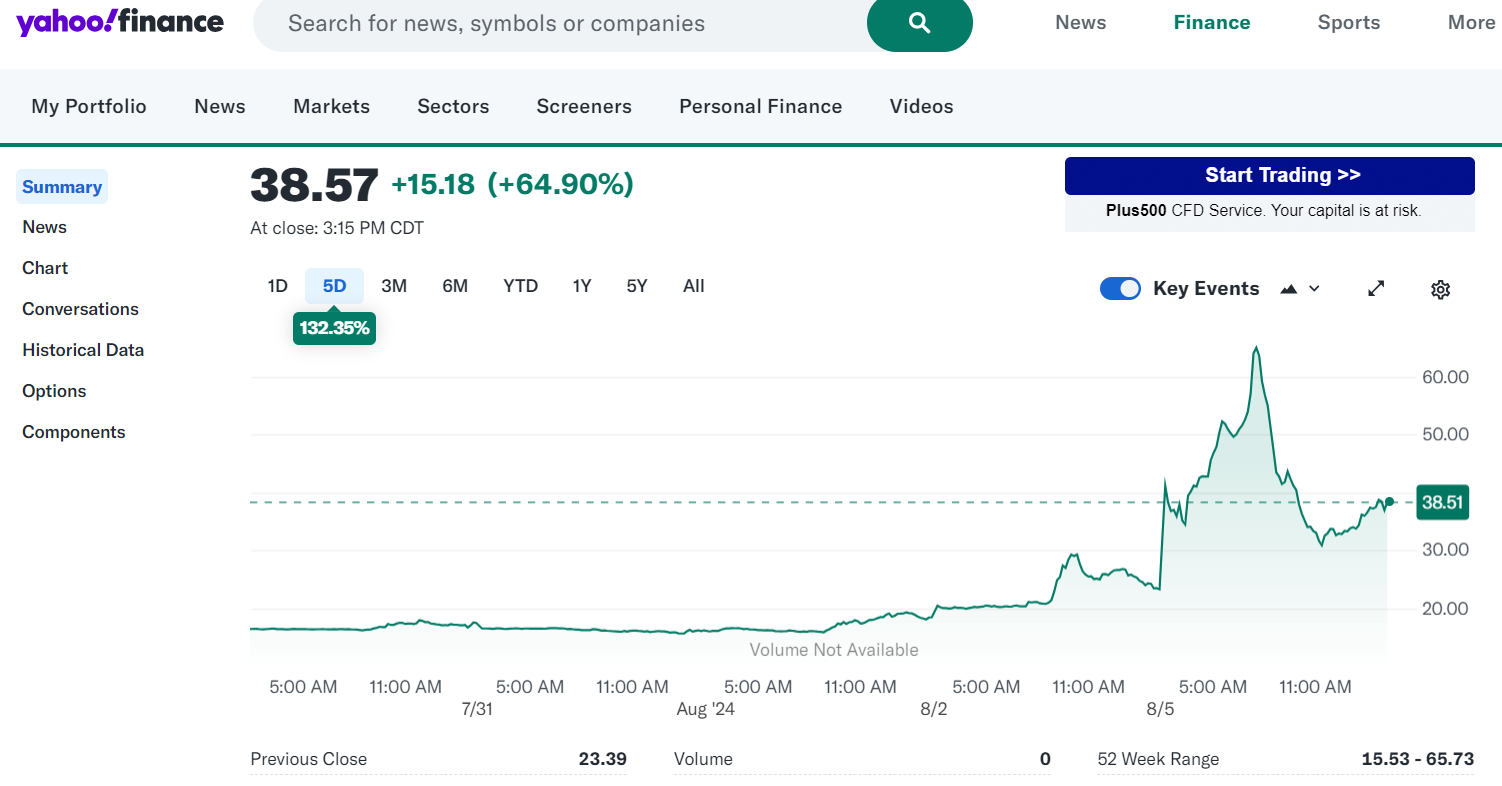
Task: Click the green search magnifier button
Action: (x=919, y=24)
